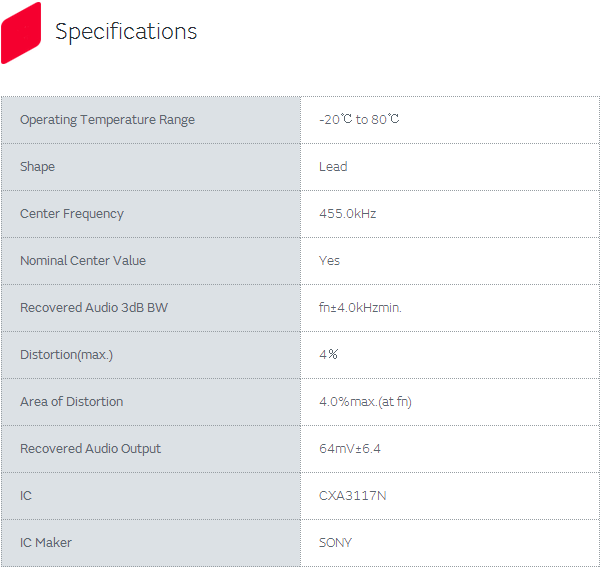Viewport: 601px width, 569px height.
Task: Click the Specifications heading text
Action: 126,32
